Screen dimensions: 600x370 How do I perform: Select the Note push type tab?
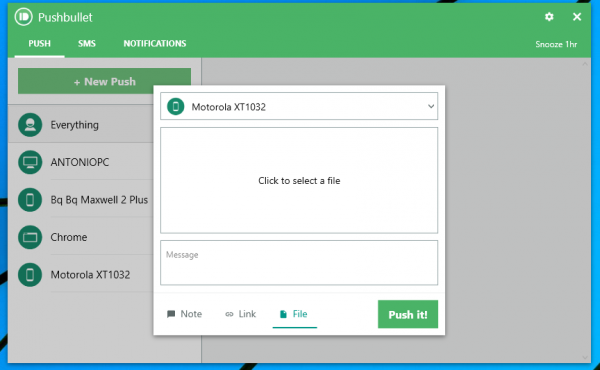[184, 314]
